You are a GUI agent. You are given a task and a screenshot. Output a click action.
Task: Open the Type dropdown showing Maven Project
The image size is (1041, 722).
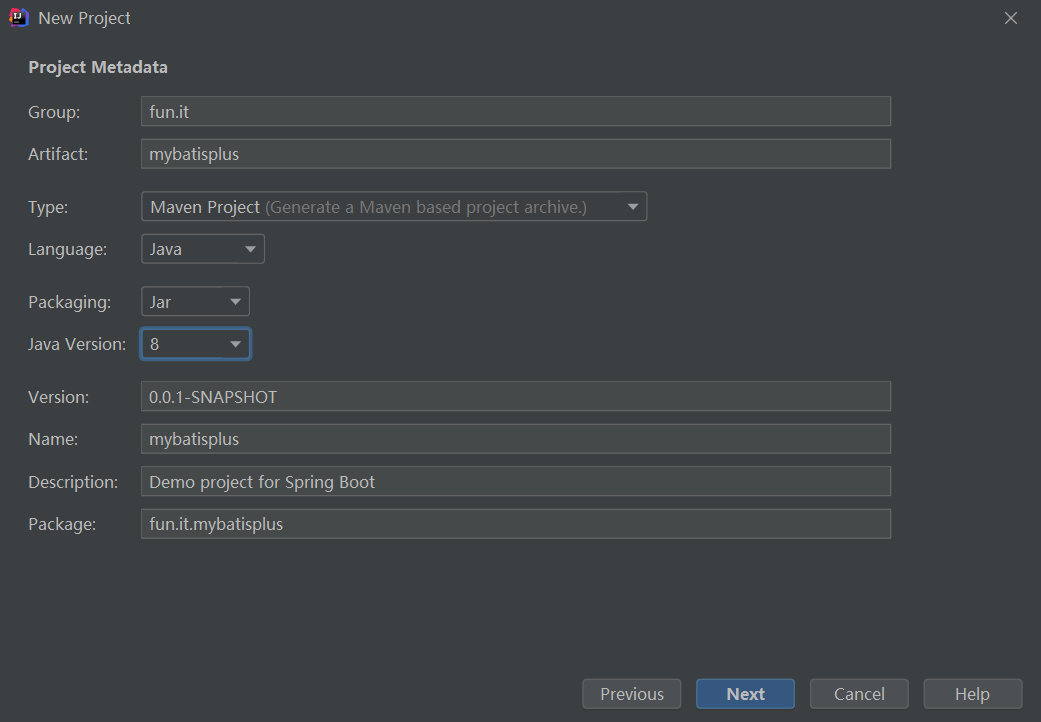(x=394, y=207)
